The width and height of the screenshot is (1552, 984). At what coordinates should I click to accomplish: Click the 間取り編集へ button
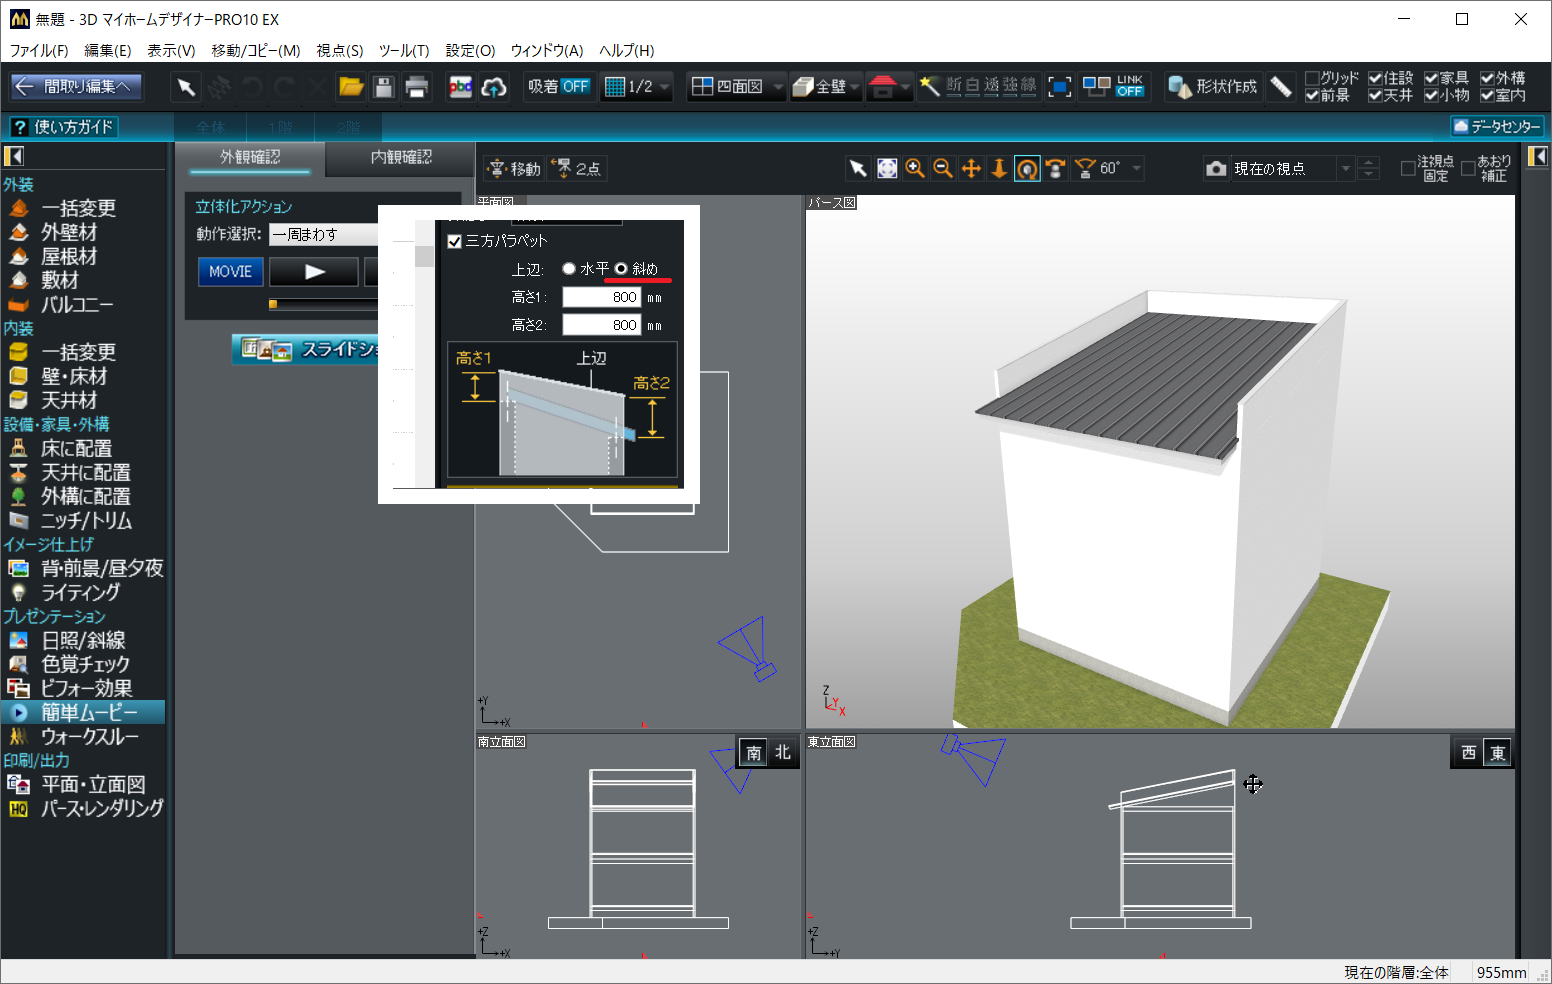click(76, 87)
